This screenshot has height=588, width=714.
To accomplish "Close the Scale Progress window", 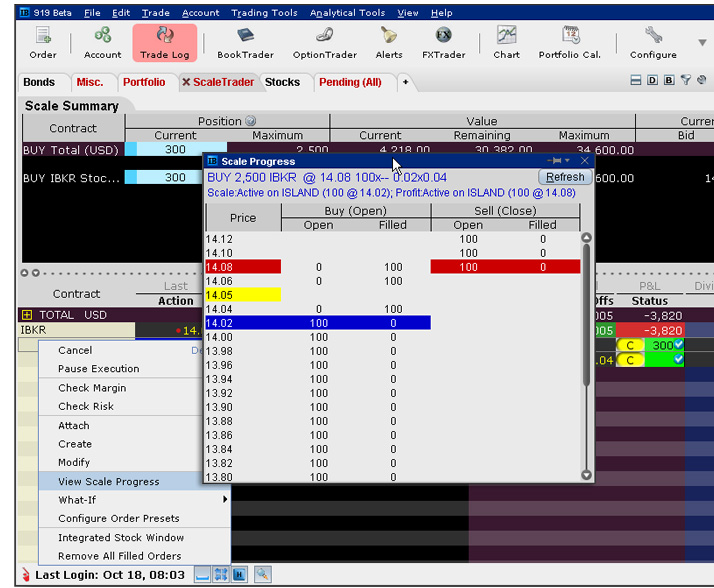I will coord(585,160).
